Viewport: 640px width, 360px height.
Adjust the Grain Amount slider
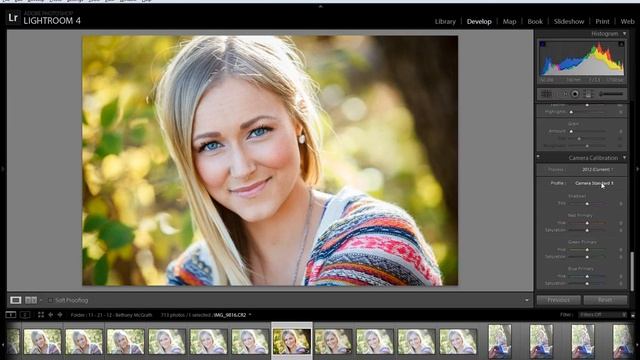(588, 131)
